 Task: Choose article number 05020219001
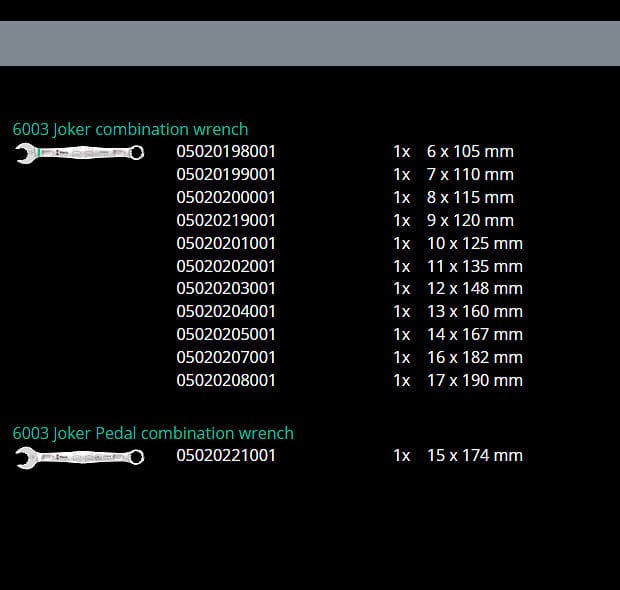pyautogui.click(x=226, y=220)
